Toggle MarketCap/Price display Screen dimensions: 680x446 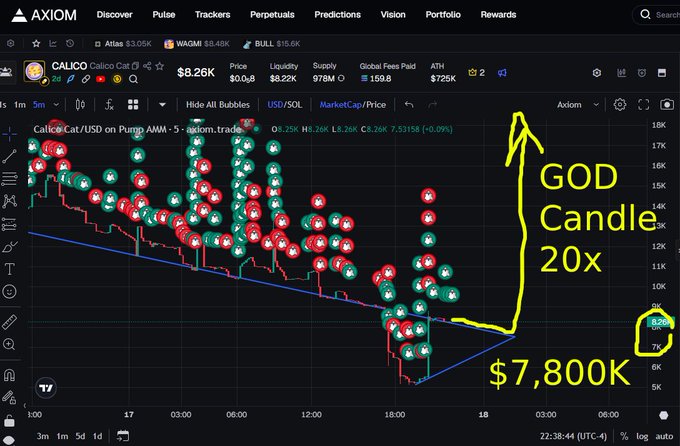[353, 105]
